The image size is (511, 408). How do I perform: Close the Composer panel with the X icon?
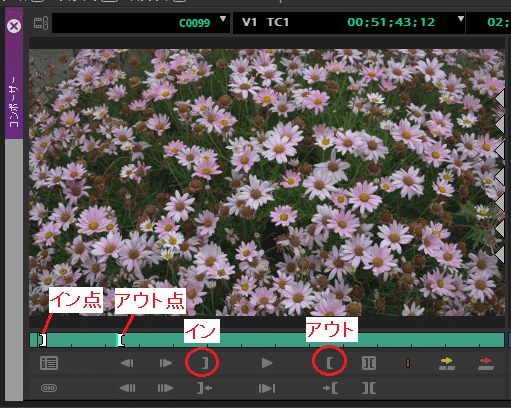[x=14, y=26]
